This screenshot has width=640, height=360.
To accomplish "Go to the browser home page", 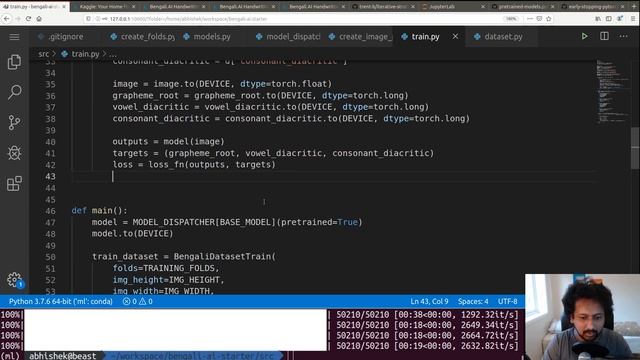I will pyautogui.click(x=39, y=19).
